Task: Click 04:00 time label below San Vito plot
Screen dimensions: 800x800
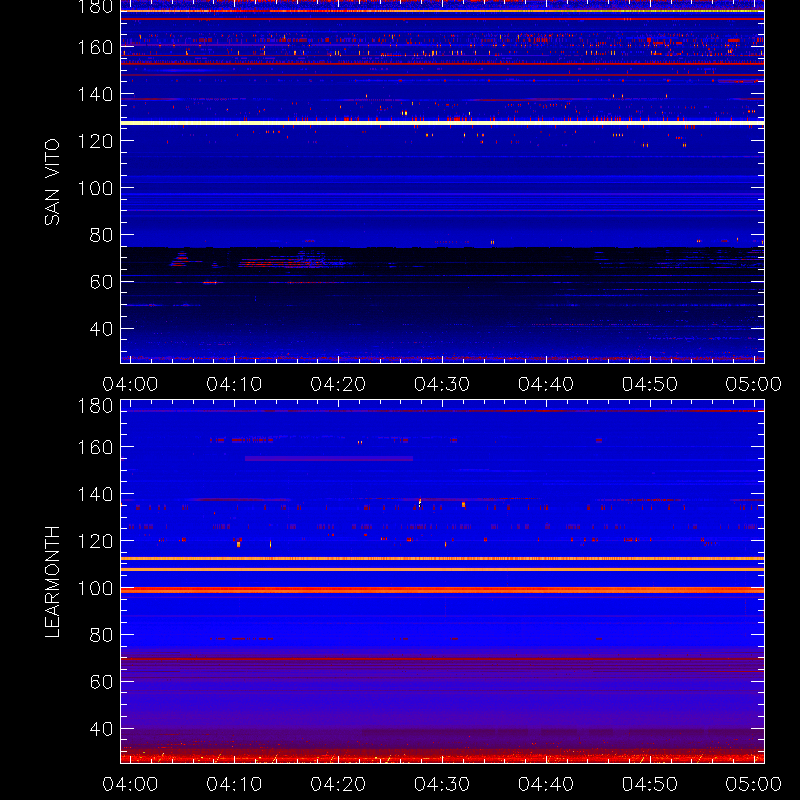Action: 130,384
